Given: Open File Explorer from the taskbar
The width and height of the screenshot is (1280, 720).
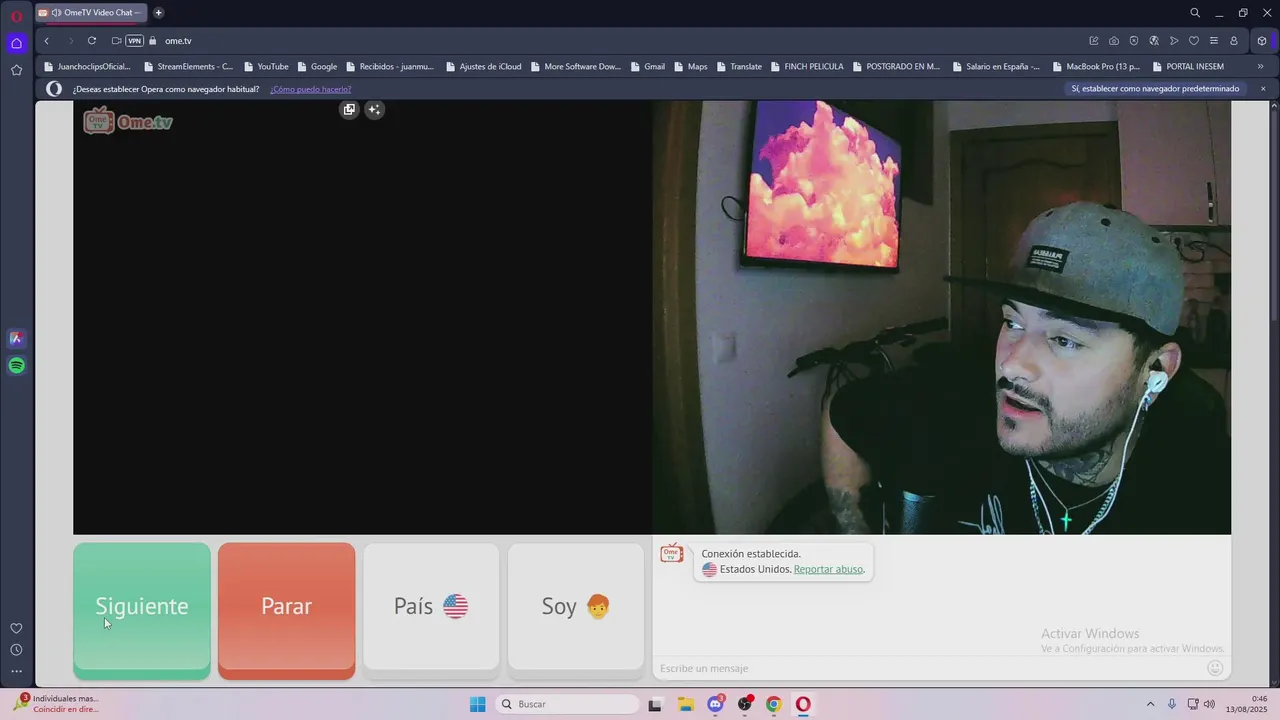Looking at the screenshot, I should [686, 704].
